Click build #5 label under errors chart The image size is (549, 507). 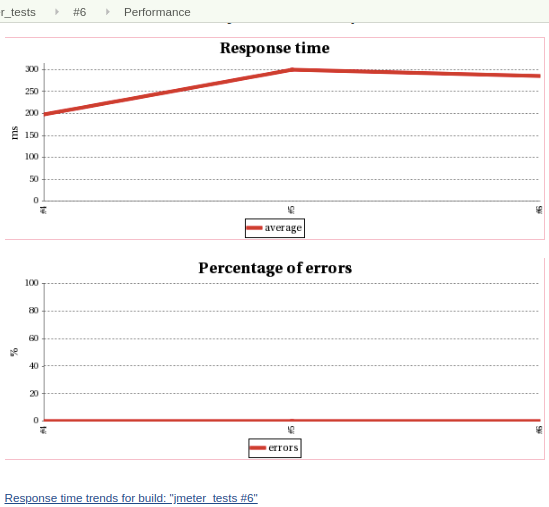(291, 430)
